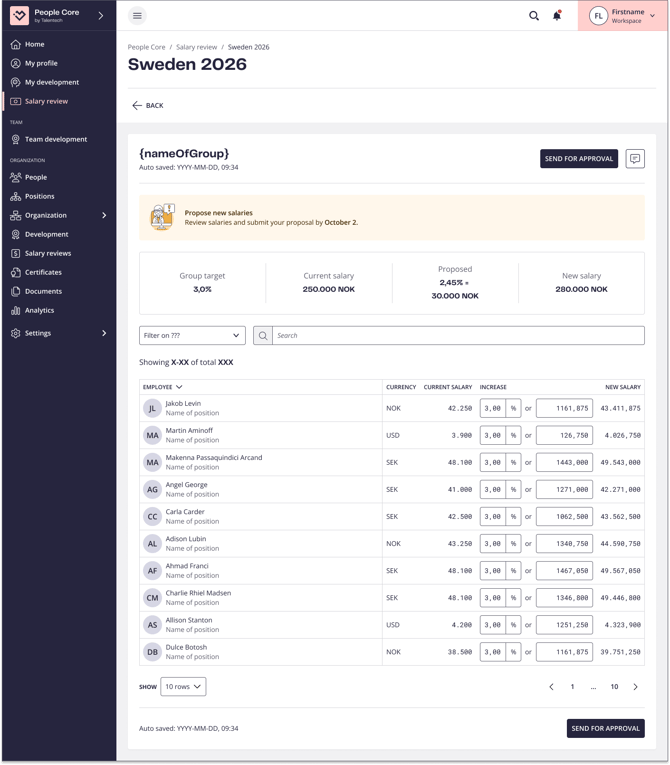The height and width of the screenshot is (765, 670).
Task: Click Angel George's AG avatar
Action: [152, 489]
